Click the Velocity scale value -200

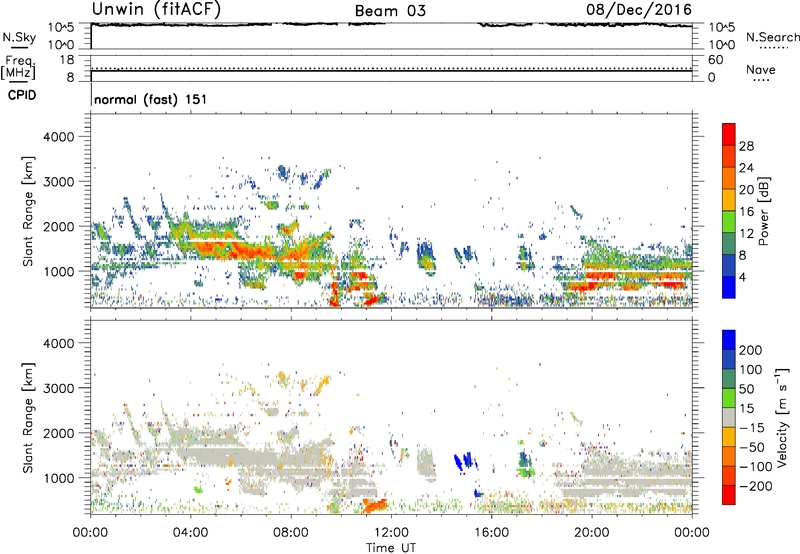tap(755, 486)
